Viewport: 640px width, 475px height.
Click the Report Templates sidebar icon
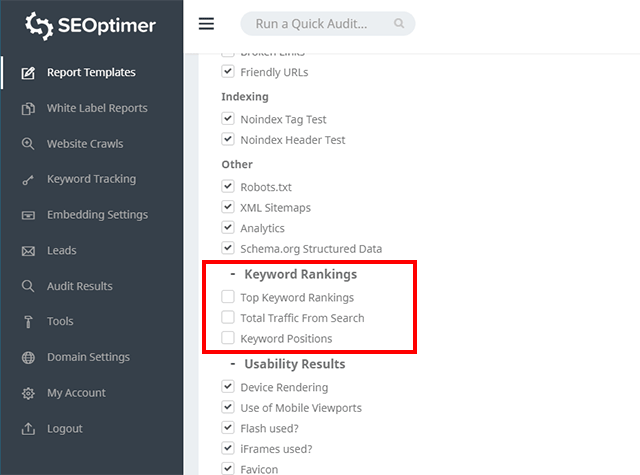pos(28,73)
